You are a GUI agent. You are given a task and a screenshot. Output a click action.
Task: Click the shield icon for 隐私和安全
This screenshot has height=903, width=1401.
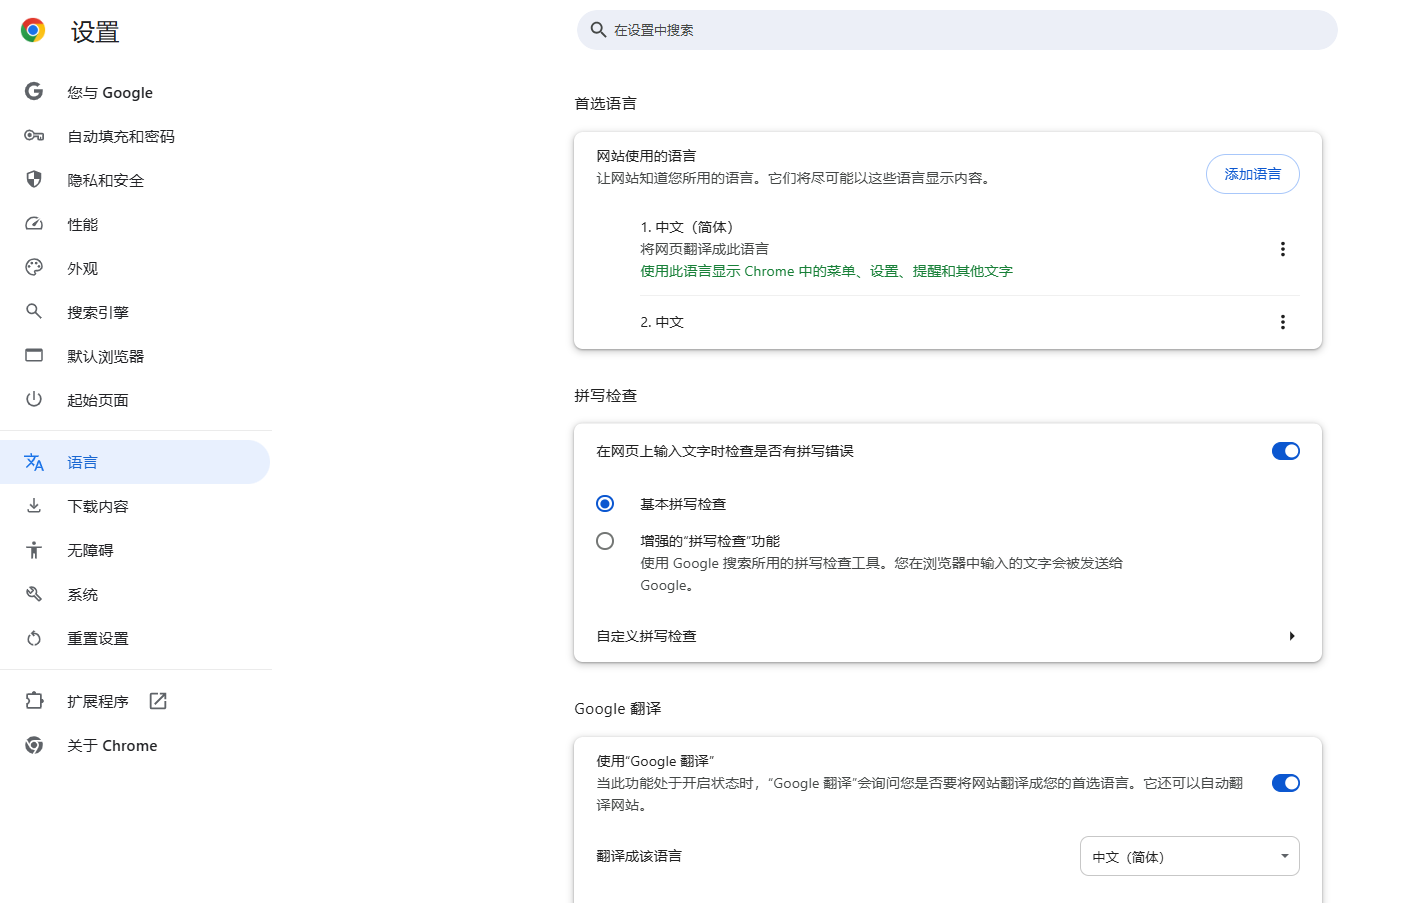(x=34, y=179)
